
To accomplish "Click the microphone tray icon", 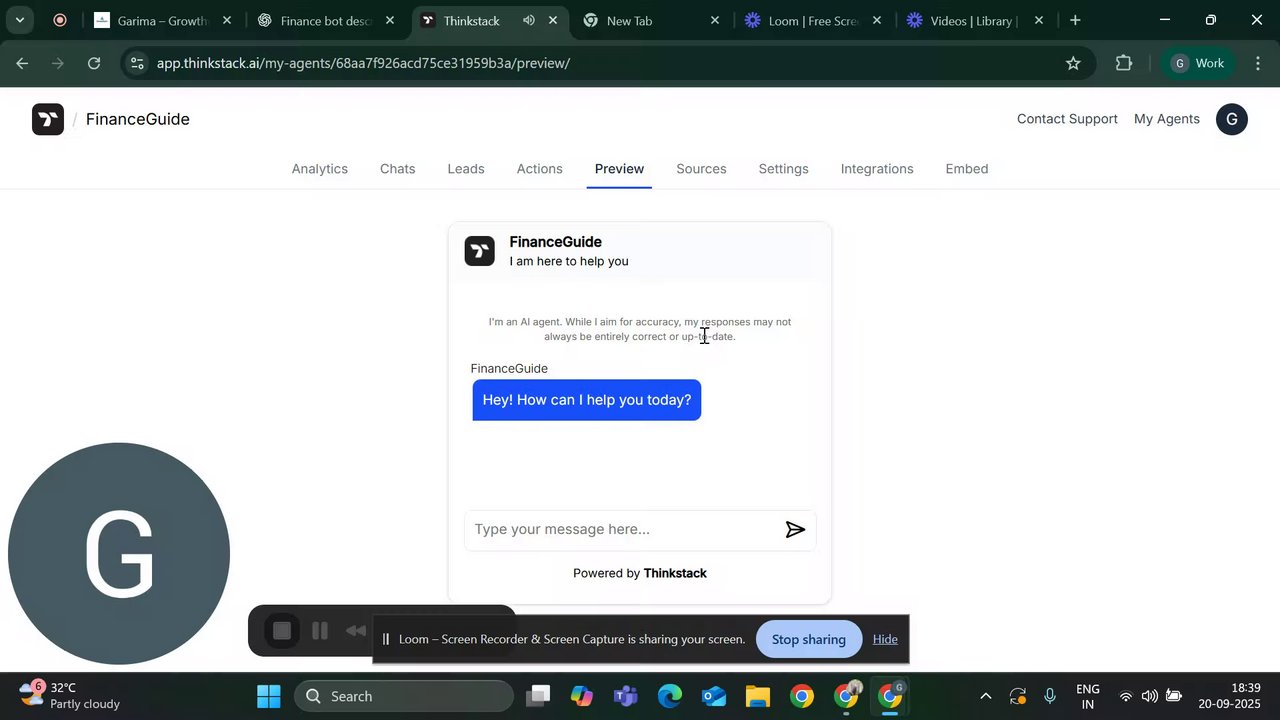I will (x=1050, y=696).
